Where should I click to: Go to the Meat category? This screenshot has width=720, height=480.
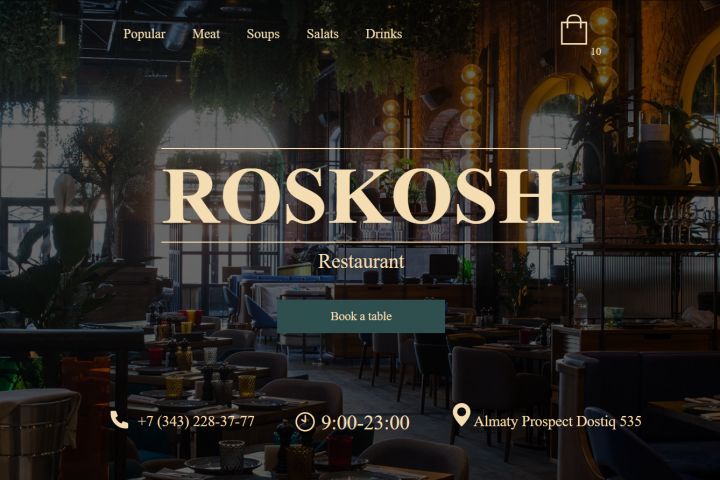click(206, 34)
